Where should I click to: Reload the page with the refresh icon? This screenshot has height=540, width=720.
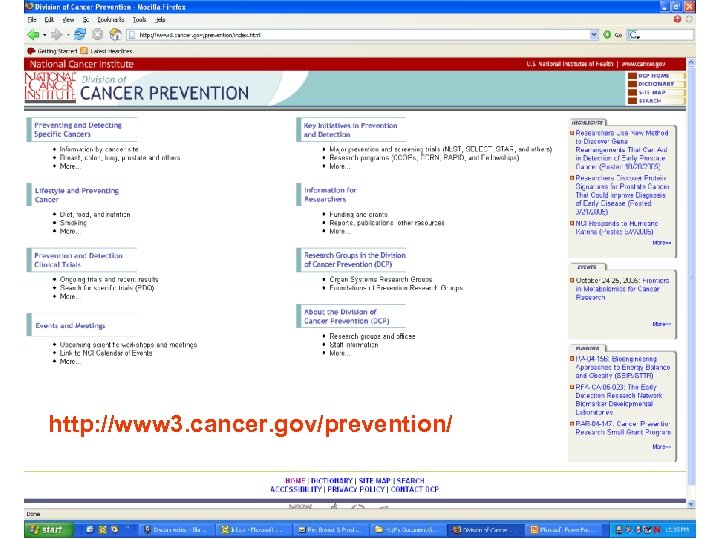80,34
